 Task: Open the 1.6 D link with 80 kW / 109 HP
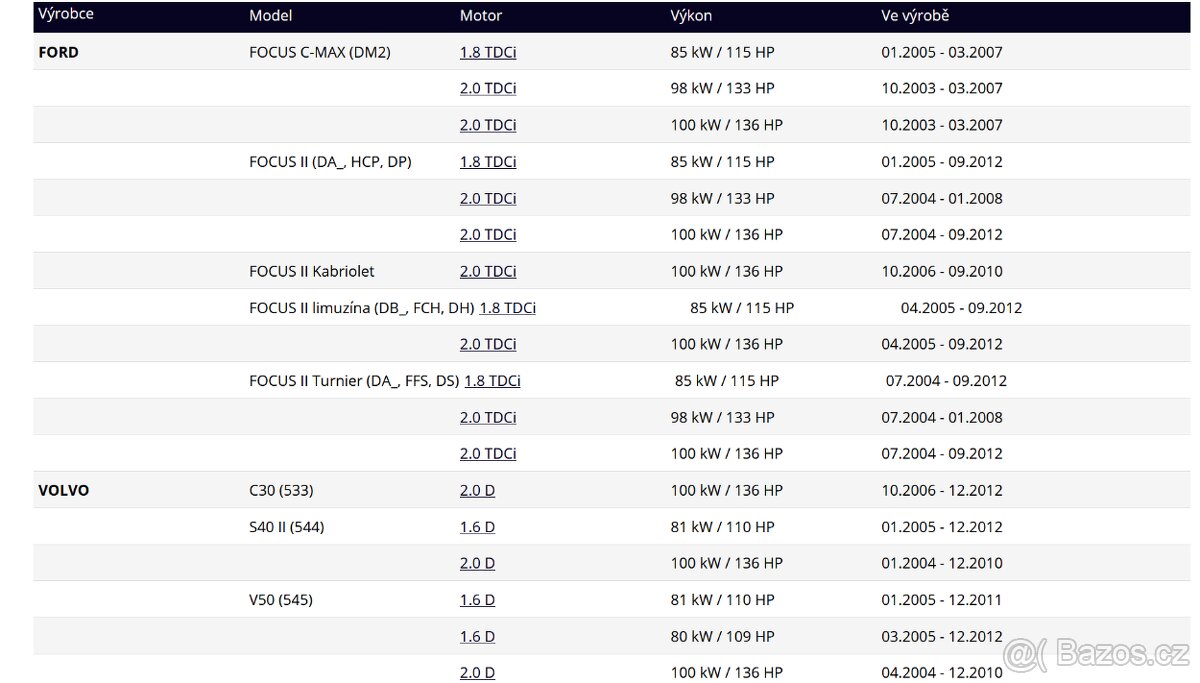[x=477, y=636]
